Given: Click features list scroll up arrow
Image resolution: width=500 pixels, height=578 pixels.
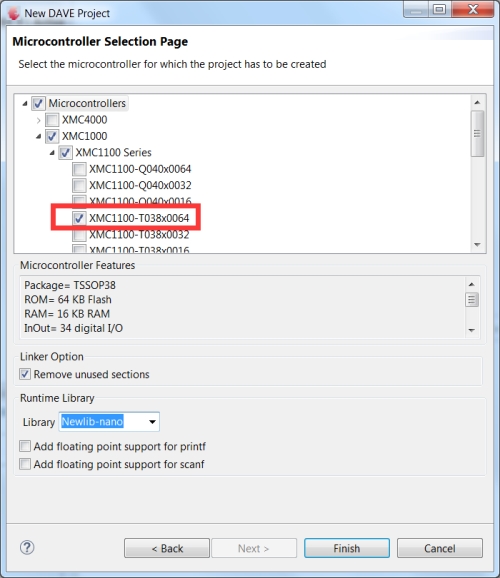Looking at the screenshot, I should point(472,284).
